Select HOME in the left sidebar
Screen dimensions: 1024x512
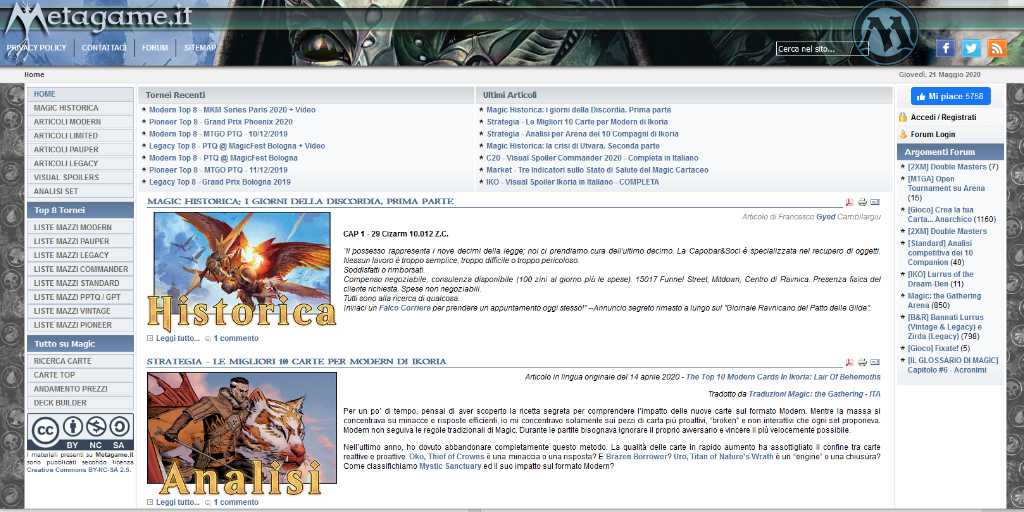coord(80,94)
